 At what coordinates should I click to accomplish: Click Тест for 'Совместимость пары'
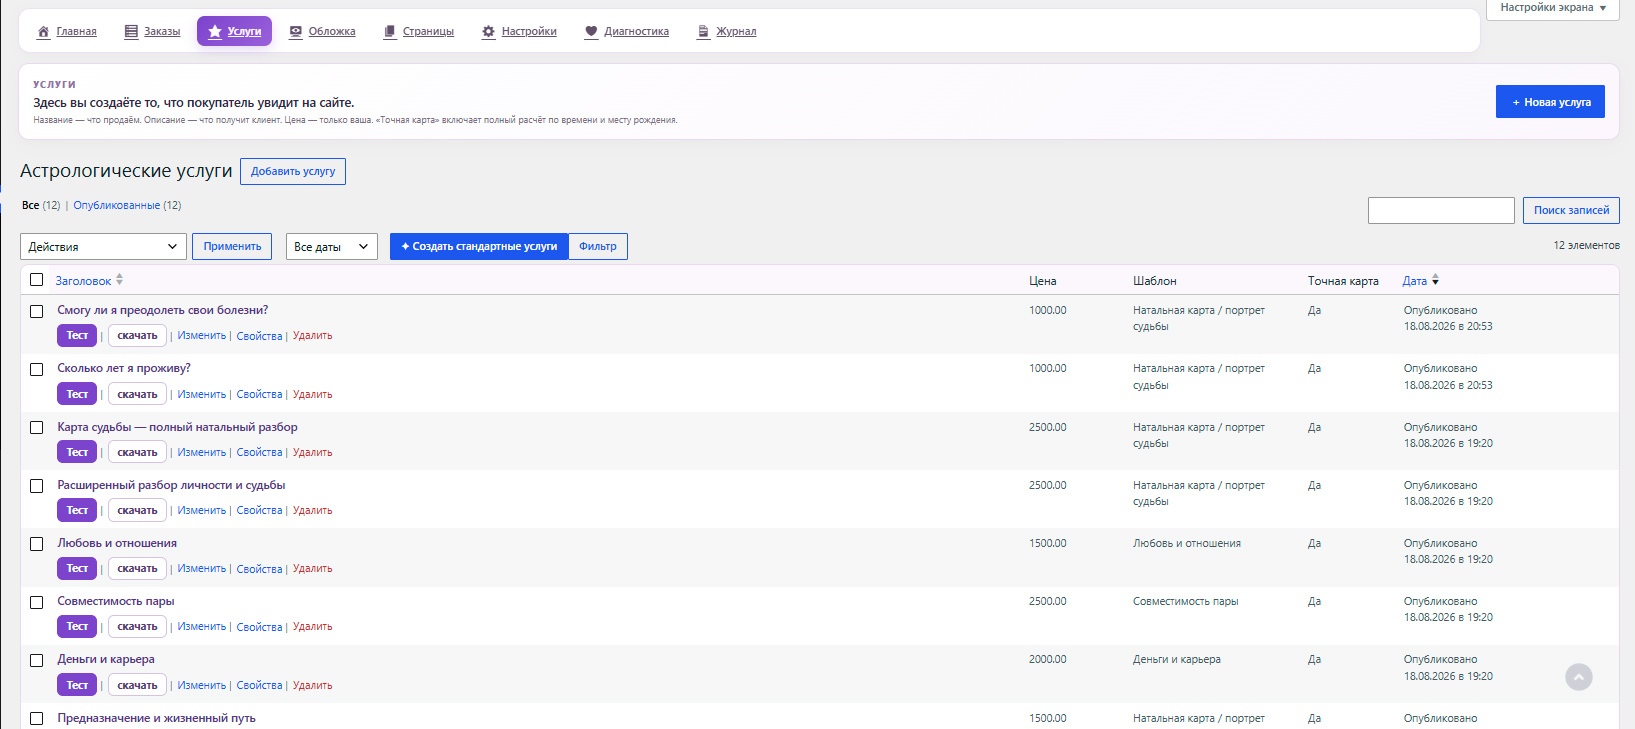(77, 626)
